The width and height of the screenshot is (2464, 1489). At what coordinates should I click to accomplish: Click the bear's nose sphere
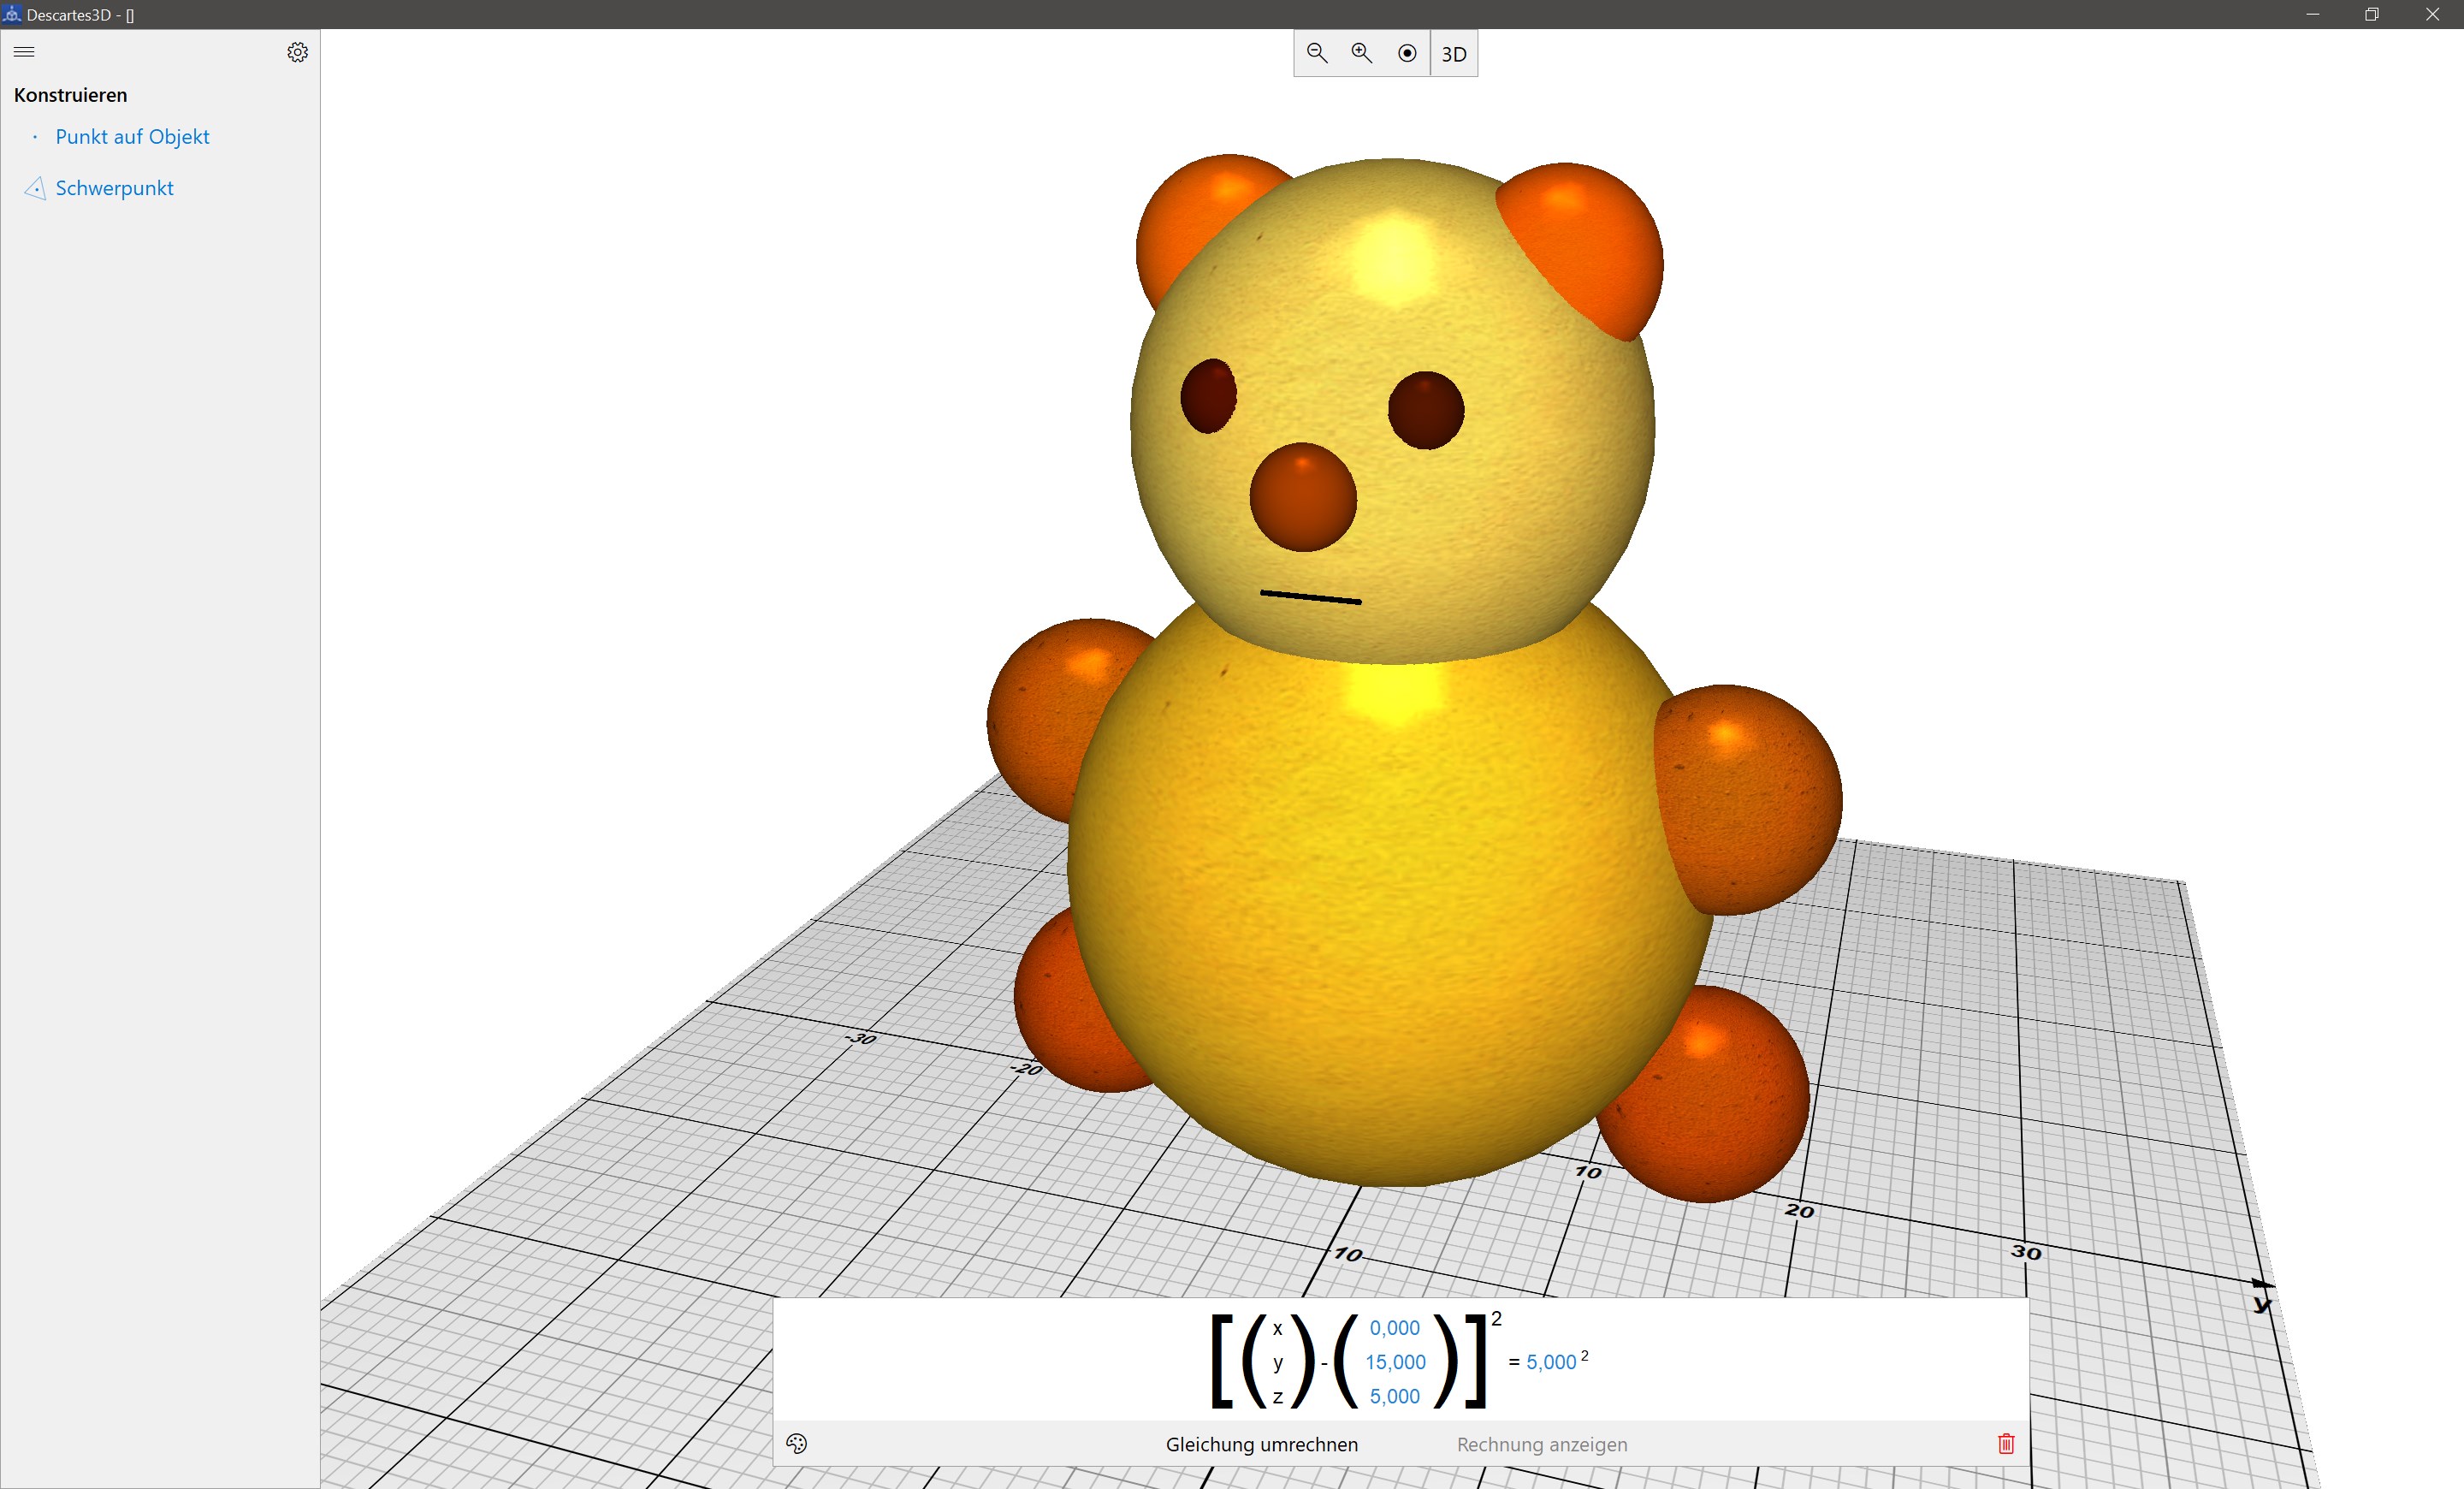tap(1302, 497)
